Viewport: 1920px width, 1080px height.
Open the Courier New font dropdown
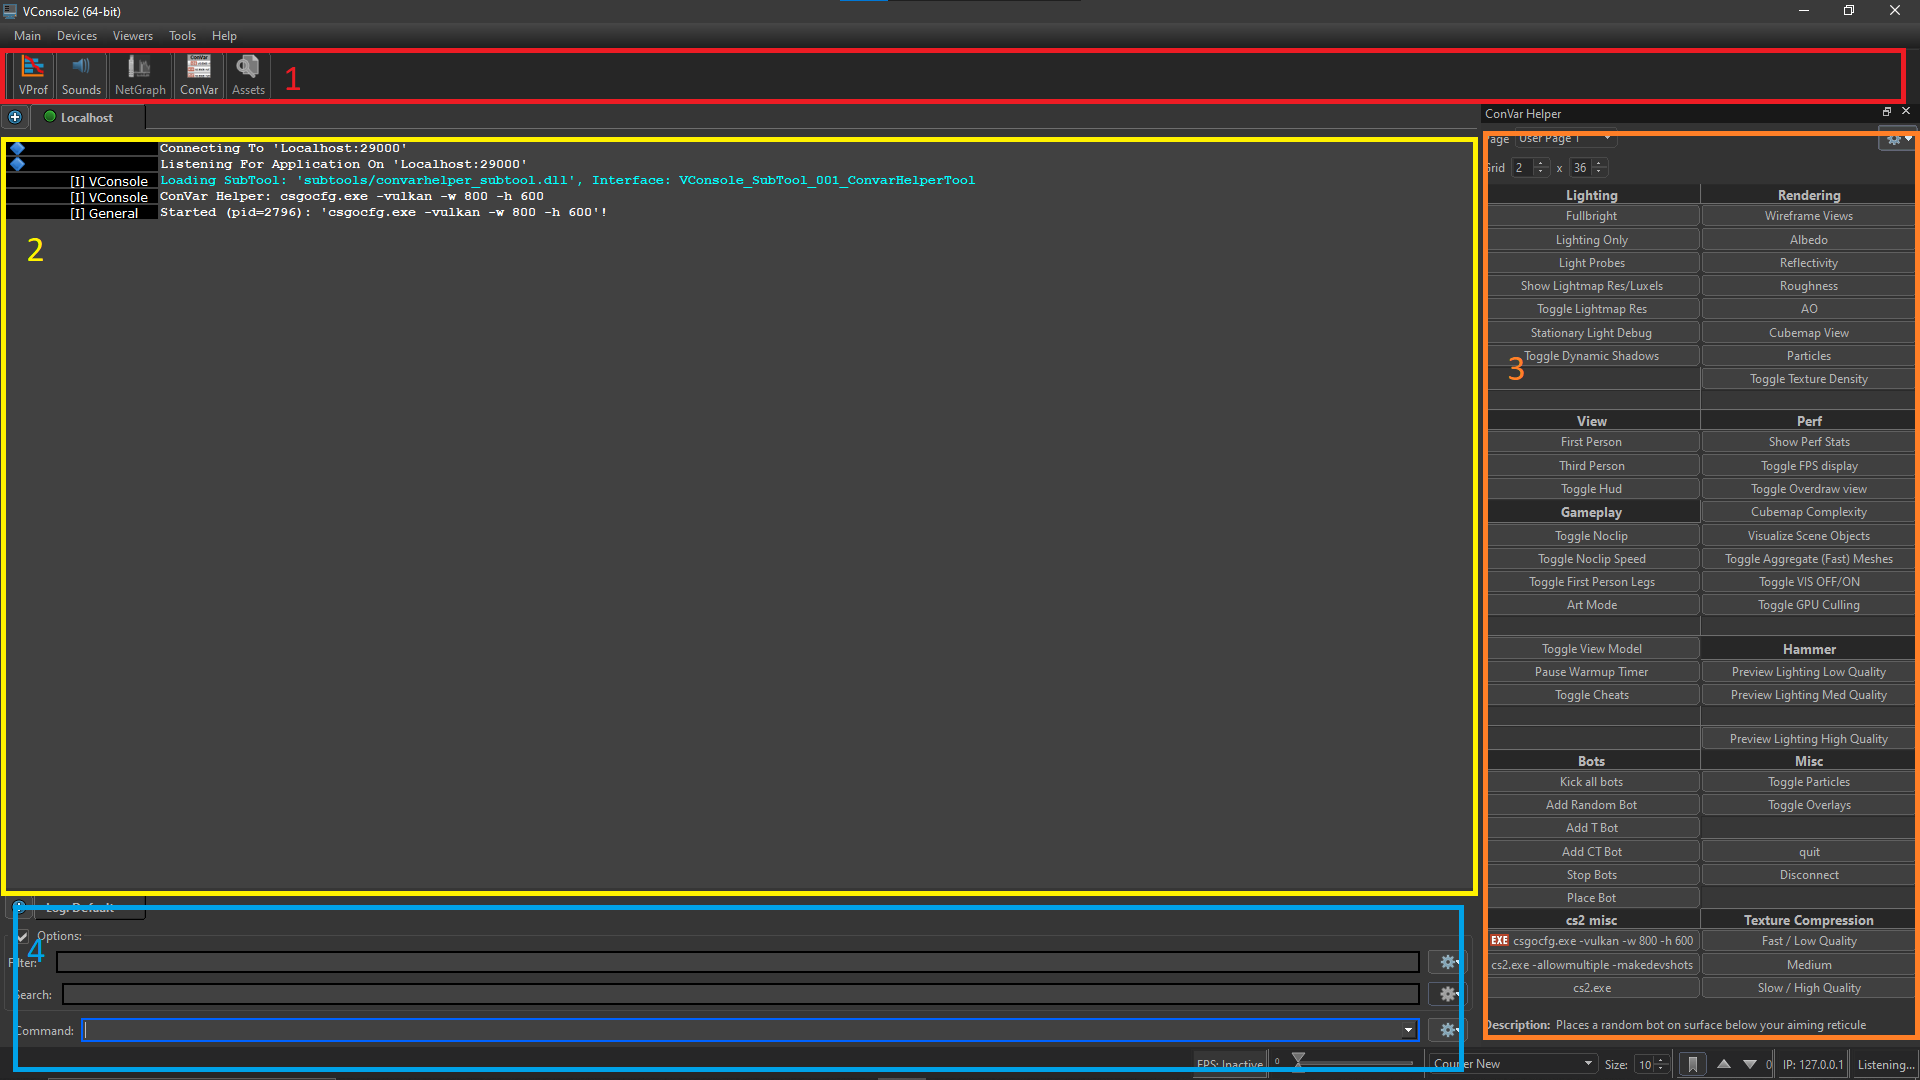1513,1064
